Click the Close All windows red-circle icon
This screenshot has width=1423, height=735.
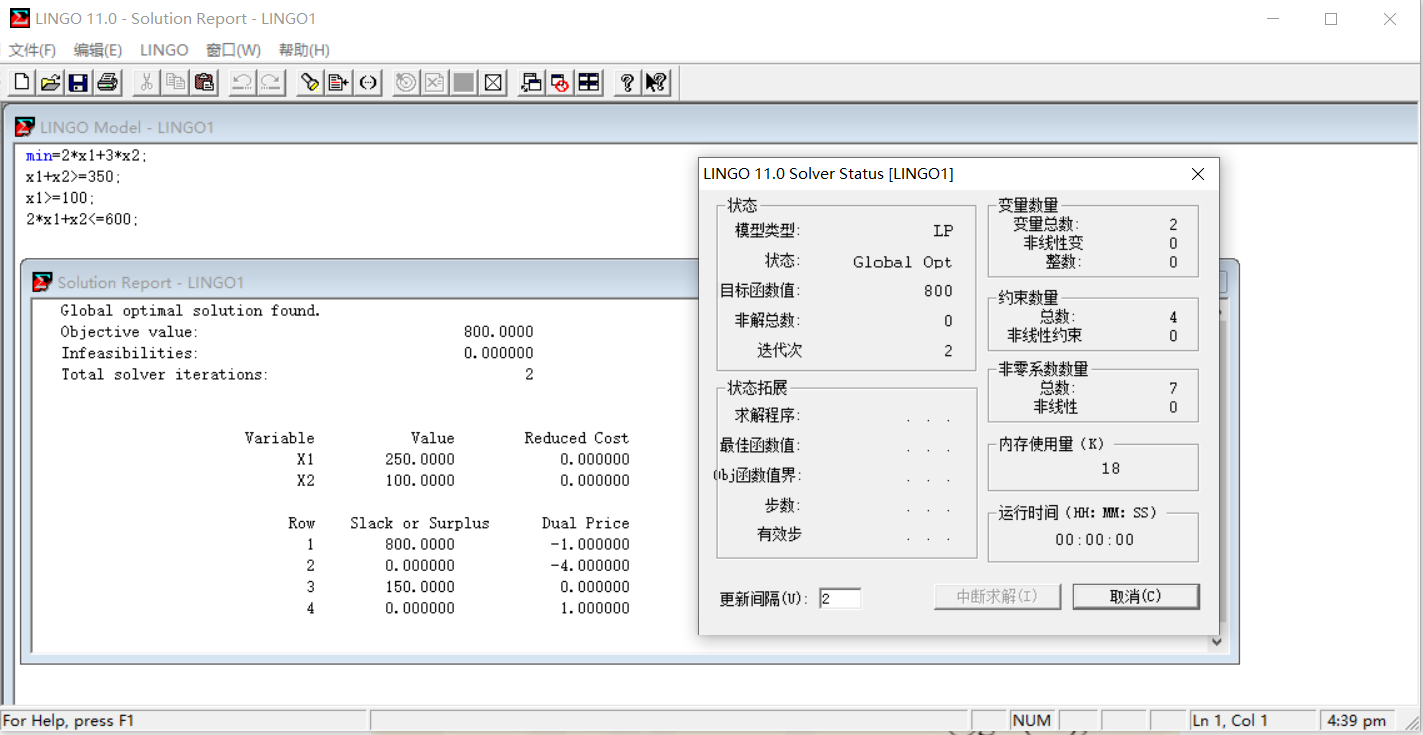click(560, 83)
